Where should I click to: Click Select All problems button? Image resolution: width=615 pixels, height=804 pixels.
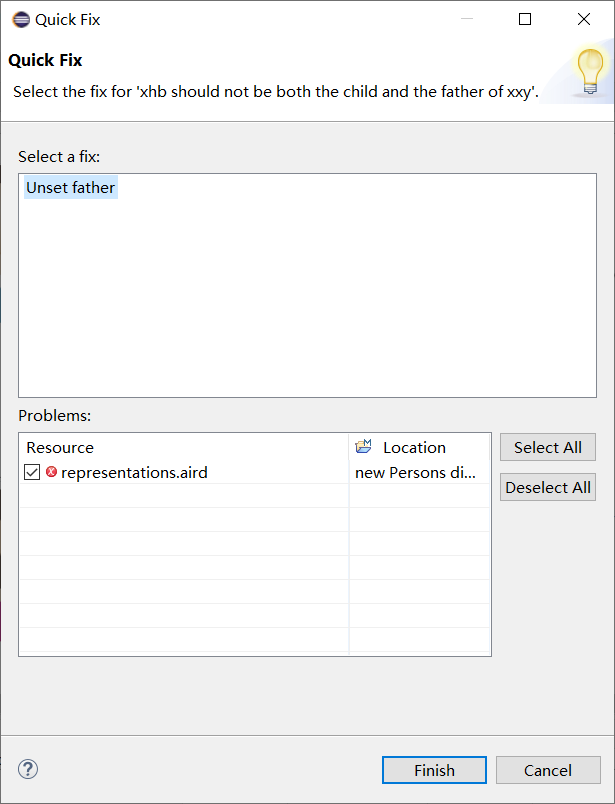point(548,447)
